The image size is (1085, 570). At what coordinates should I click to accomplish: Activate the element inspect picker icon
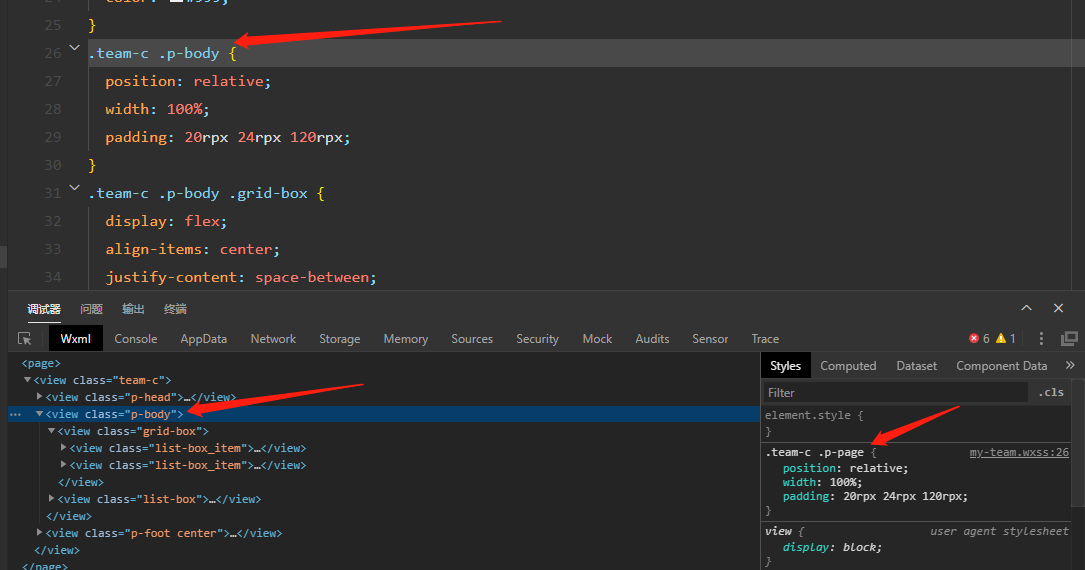point(25,338)
